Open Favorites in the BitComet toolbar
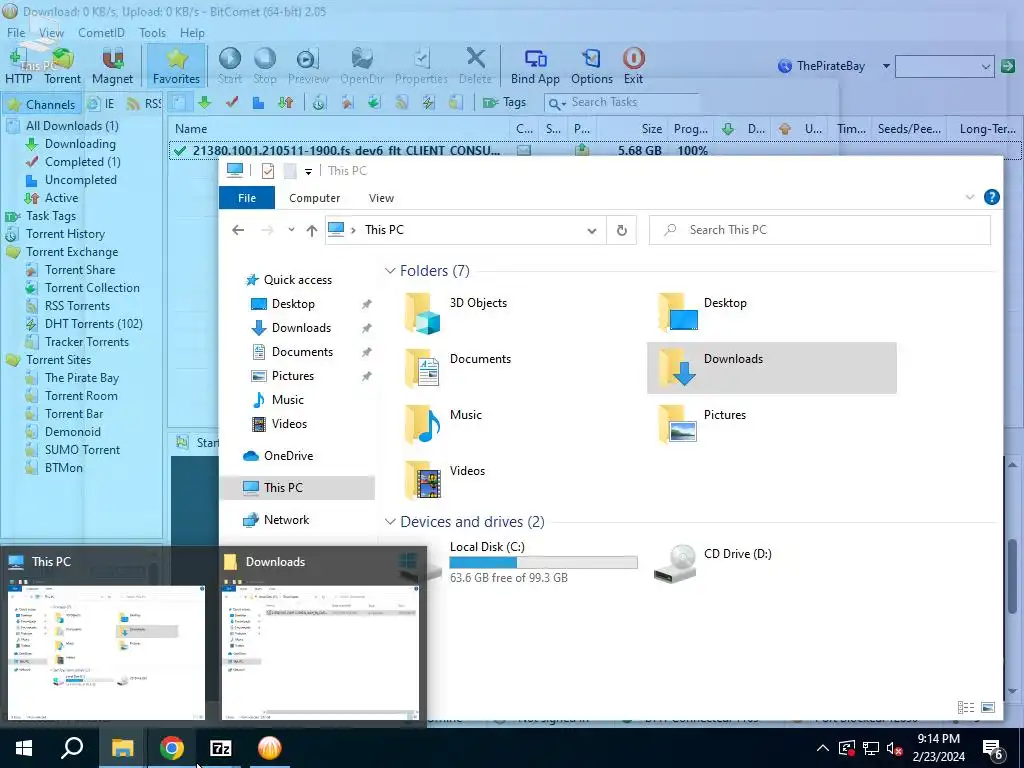Viewport: 1024px width, 768px height. click(176, 66)
